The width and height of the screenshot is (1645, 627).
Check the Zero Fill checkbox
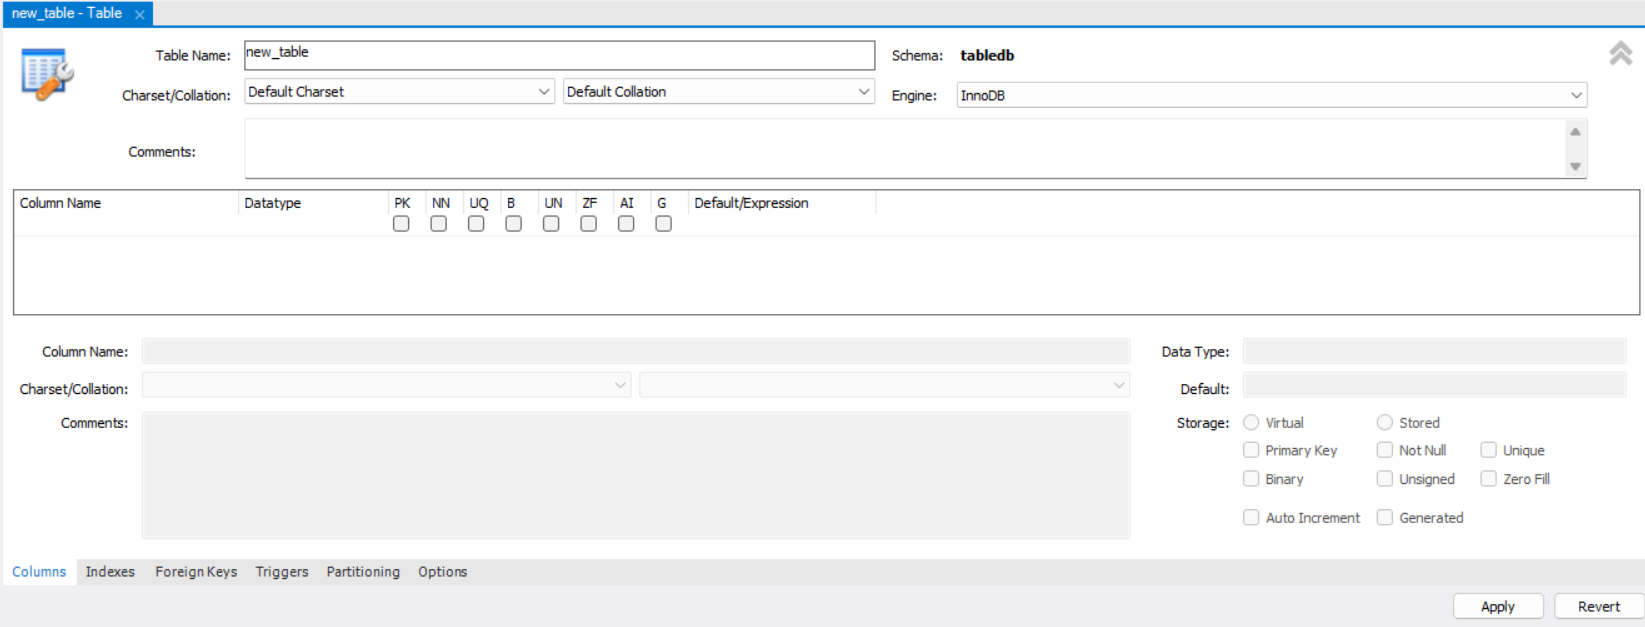pos(1489,479)
